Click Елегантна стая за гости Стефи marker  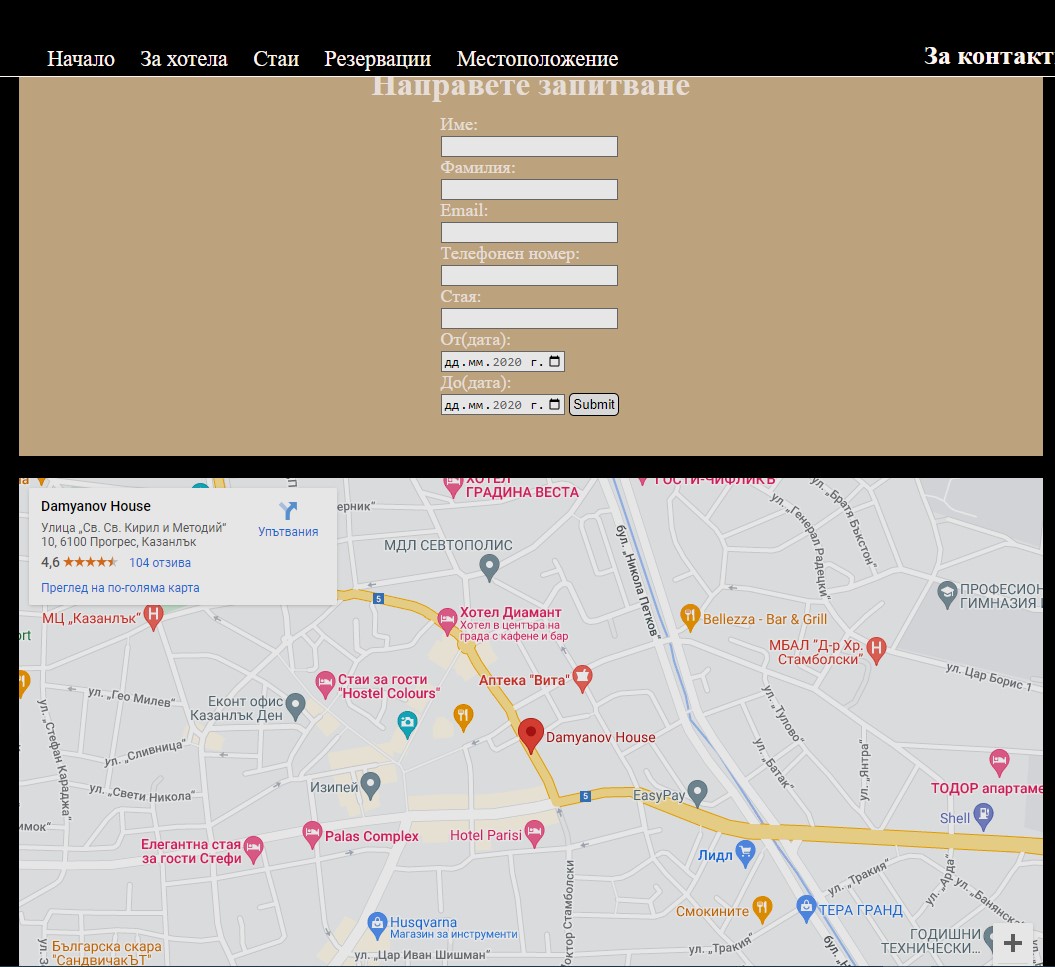253,849
